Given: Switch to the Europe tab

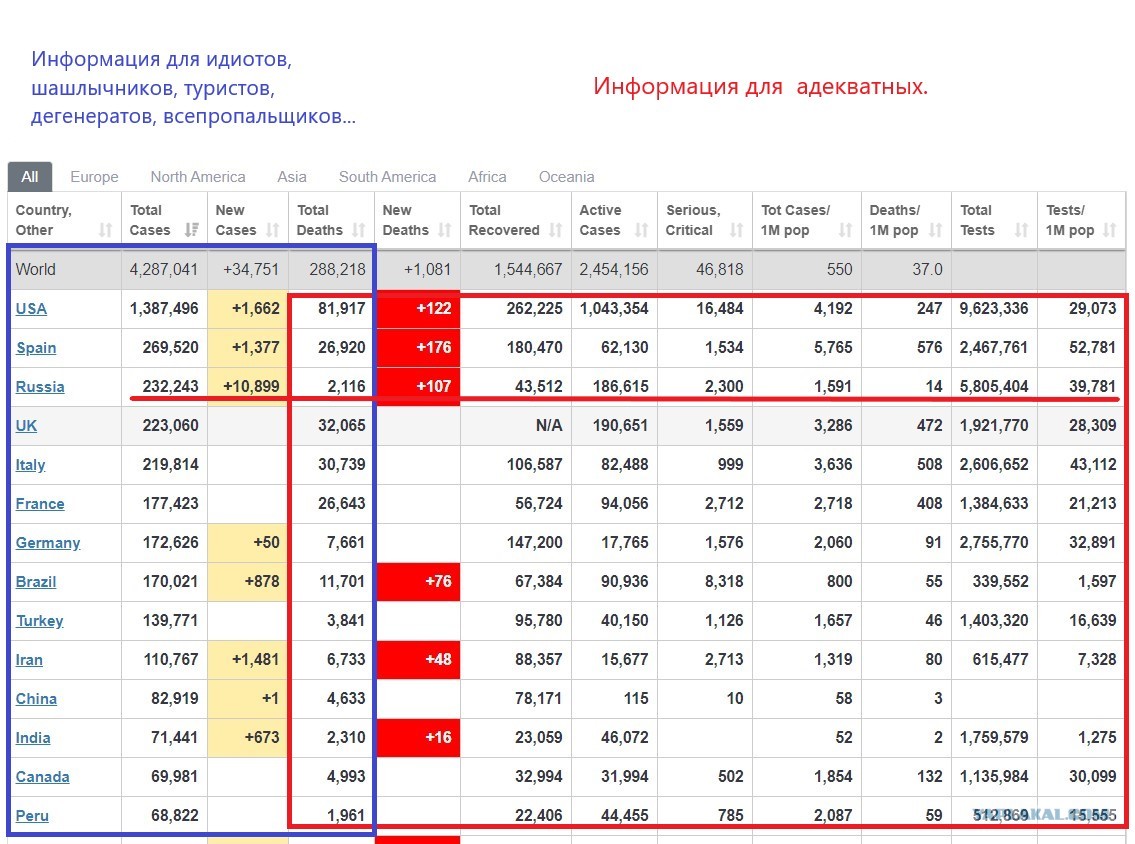Looking at the screenshot, I should 94,177.
